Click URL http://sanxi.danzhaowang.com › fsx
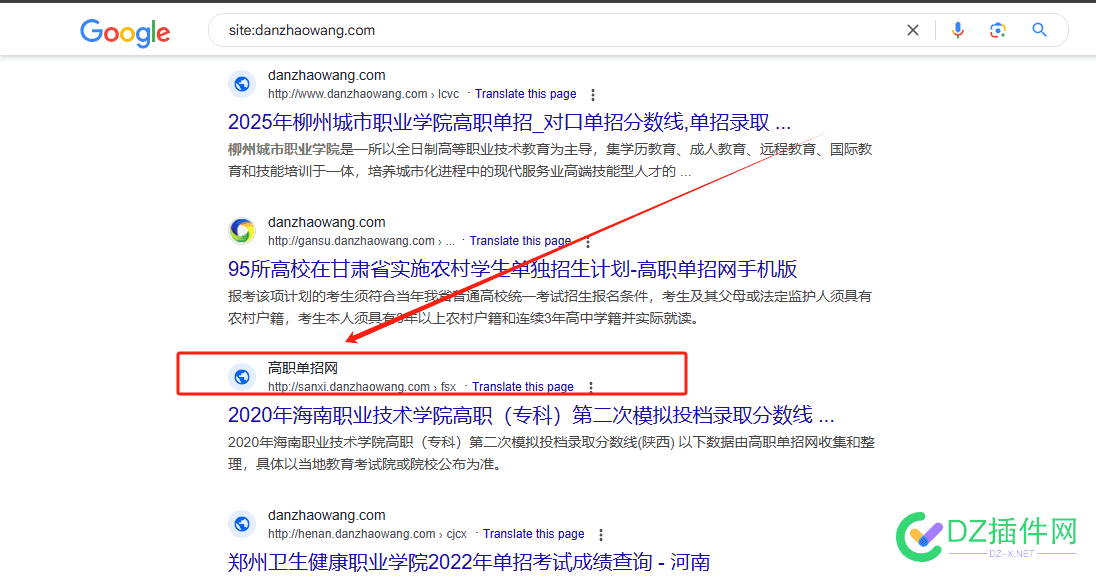 point(362,387)
